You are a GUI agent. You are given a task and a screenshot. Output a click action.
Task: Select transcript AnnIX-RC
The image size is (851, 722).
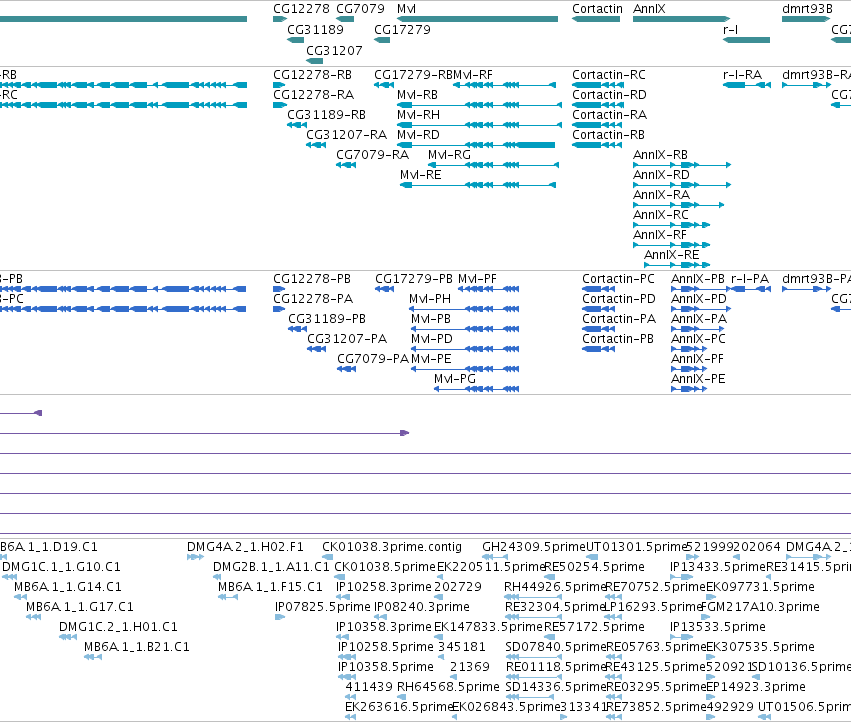[x=661, y=214]
